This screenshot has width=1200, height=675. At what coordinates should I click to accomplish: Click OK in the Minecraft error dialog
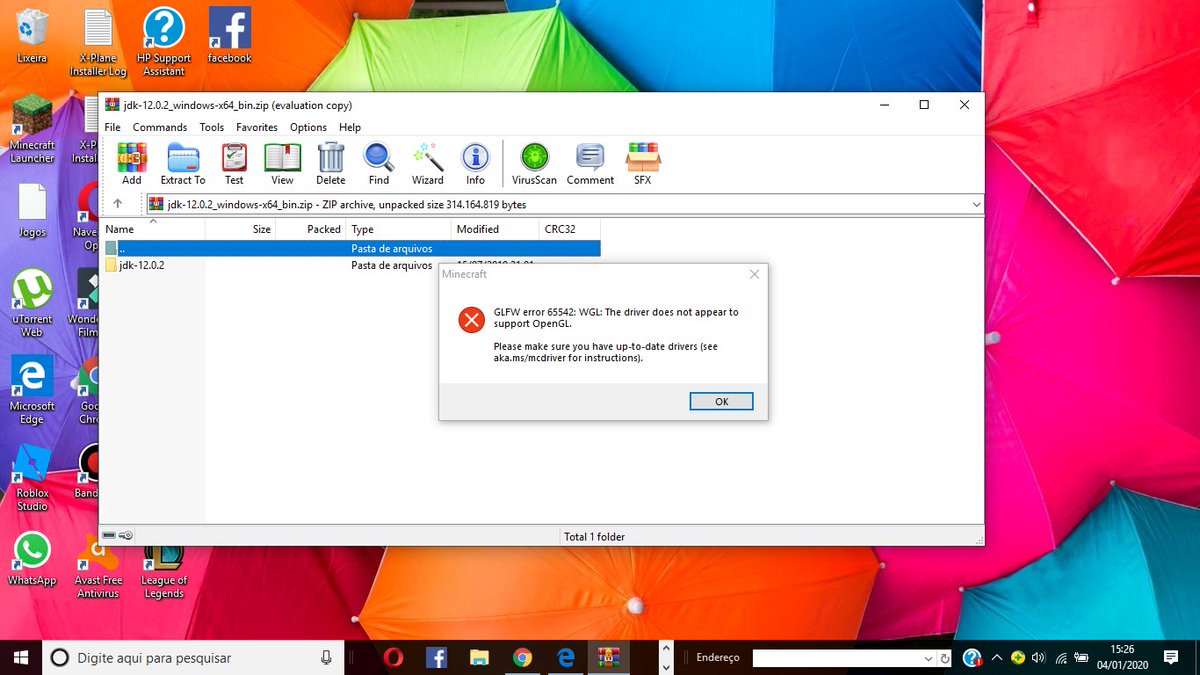coord(721,401)
